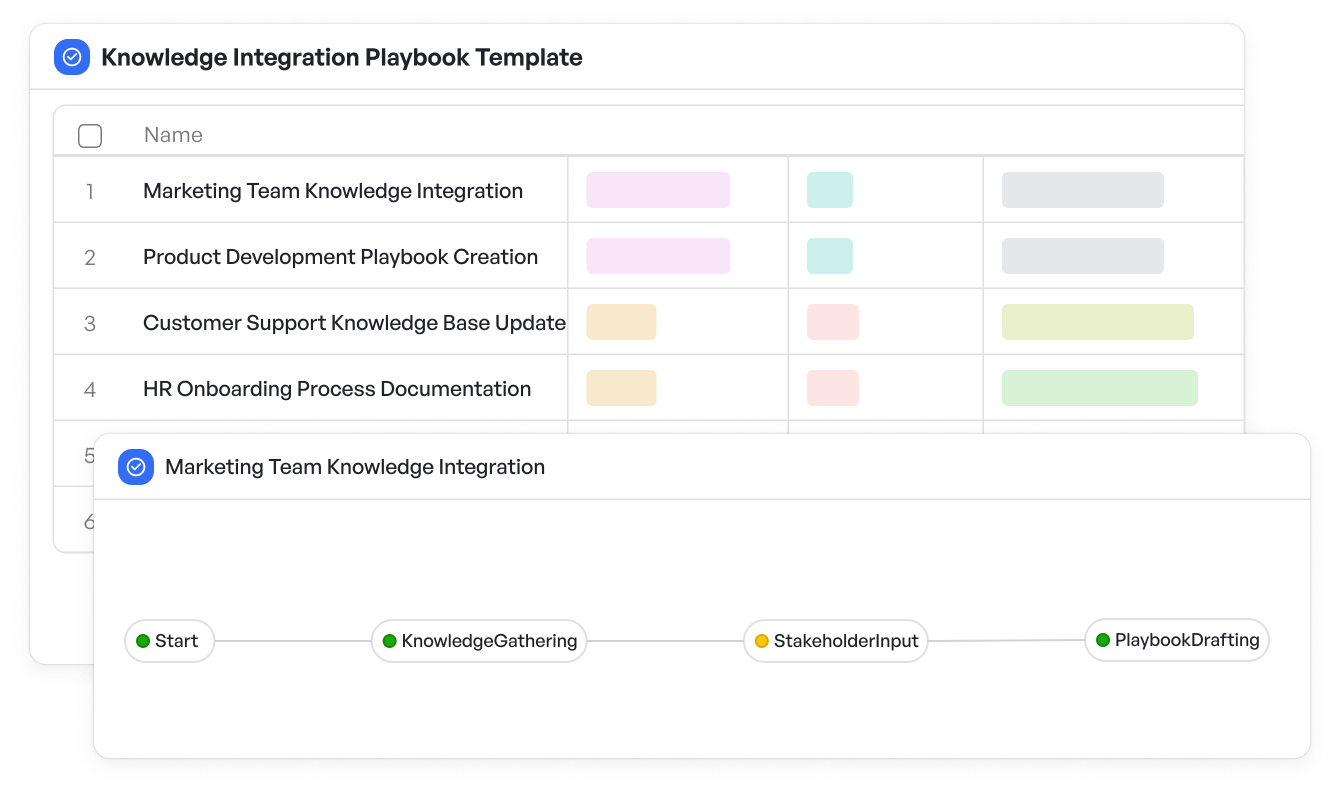Click the Name column header
Image resolution: width=1338 pixels, height=791 pixels.
(x=173, y=135)
